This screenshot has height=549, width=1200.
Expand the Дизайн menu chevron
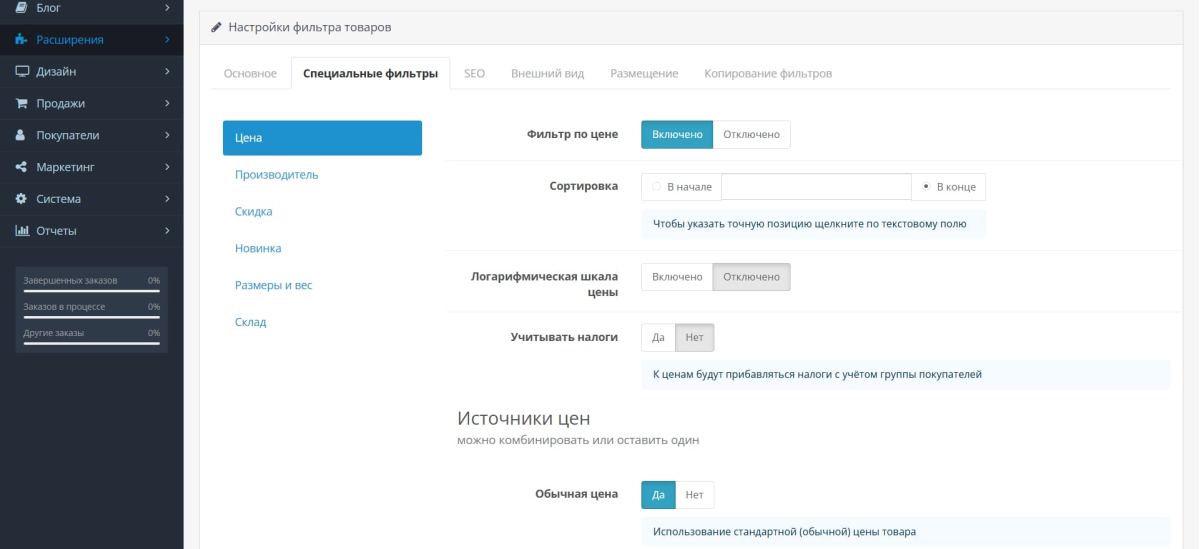(167, 71)
